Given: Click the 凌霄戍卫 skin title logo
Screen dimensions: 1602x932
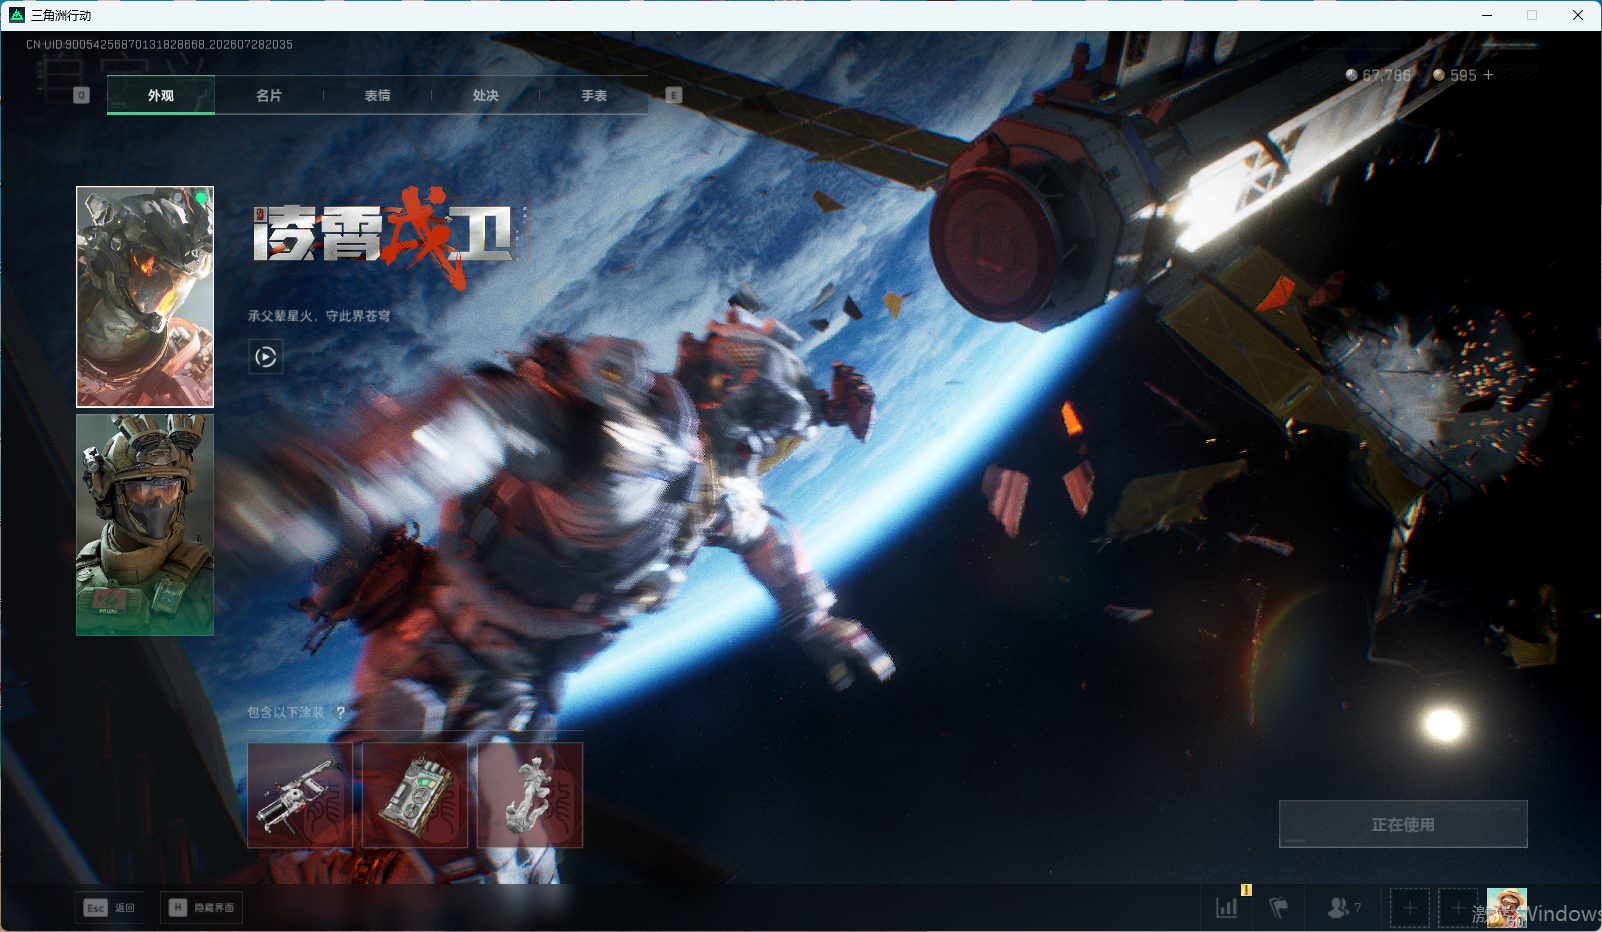Looking at the screenshot, I should coord(388,237).
